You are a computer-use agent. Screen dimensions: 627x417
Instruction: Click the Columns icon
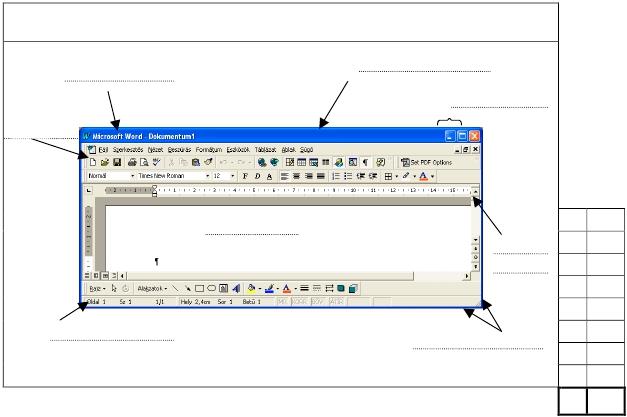pos(326,162)
